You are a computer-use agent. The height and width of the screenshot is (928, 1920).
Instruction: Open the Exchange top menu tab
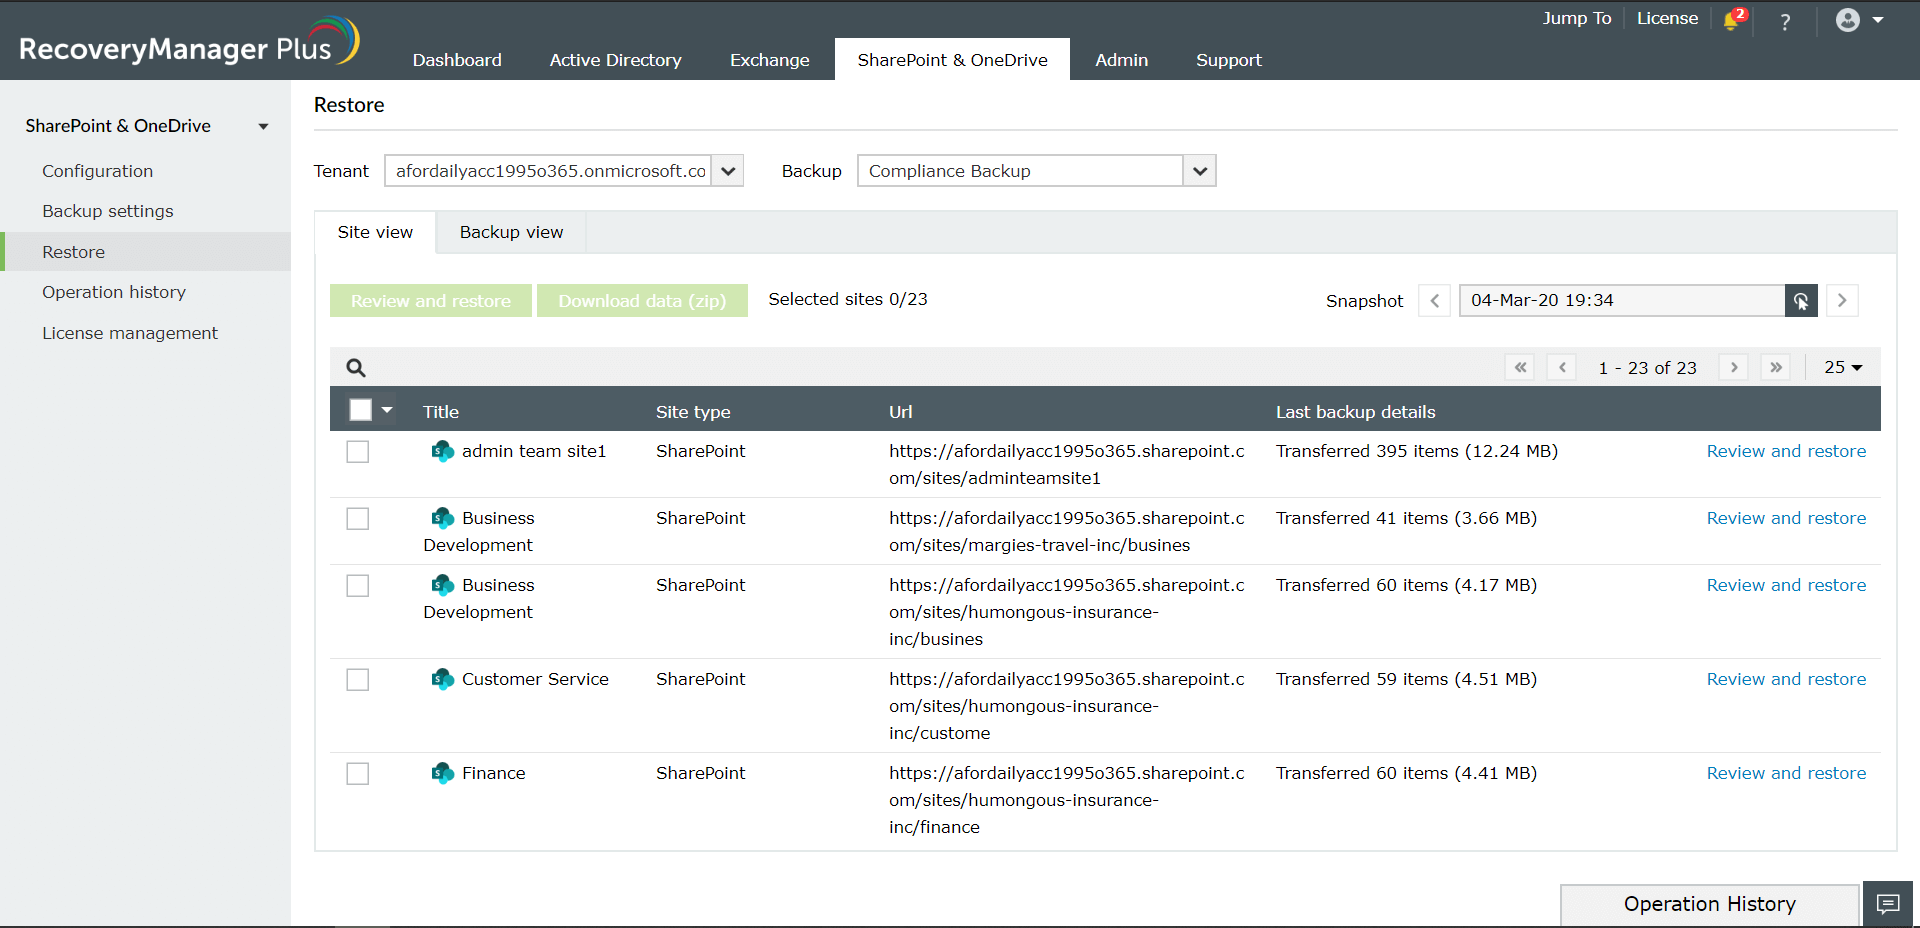click(x=769, y=60)
